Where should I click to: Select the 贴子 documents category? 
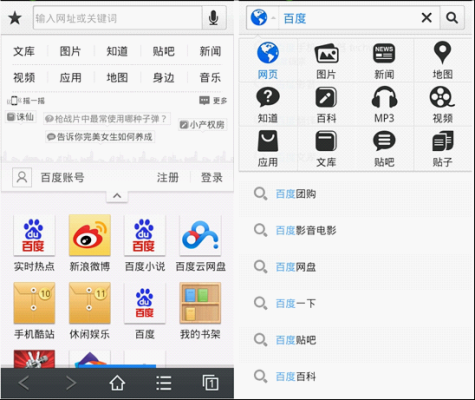point(442,149)
